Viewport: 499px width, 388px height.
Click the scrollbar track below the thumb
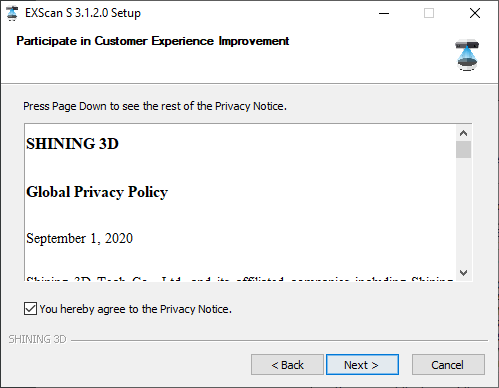pyautogui.click(x=463, y=212)
